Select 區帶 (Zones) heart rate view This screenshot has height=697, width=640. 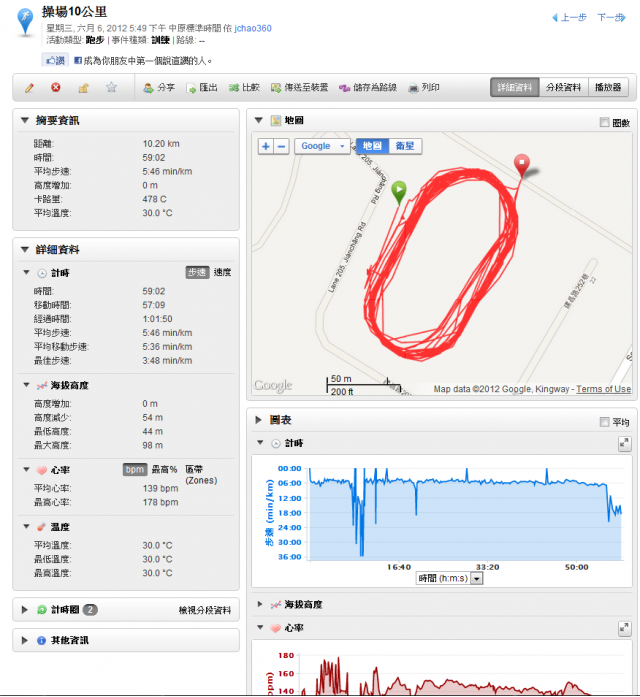tap(201, 475)
